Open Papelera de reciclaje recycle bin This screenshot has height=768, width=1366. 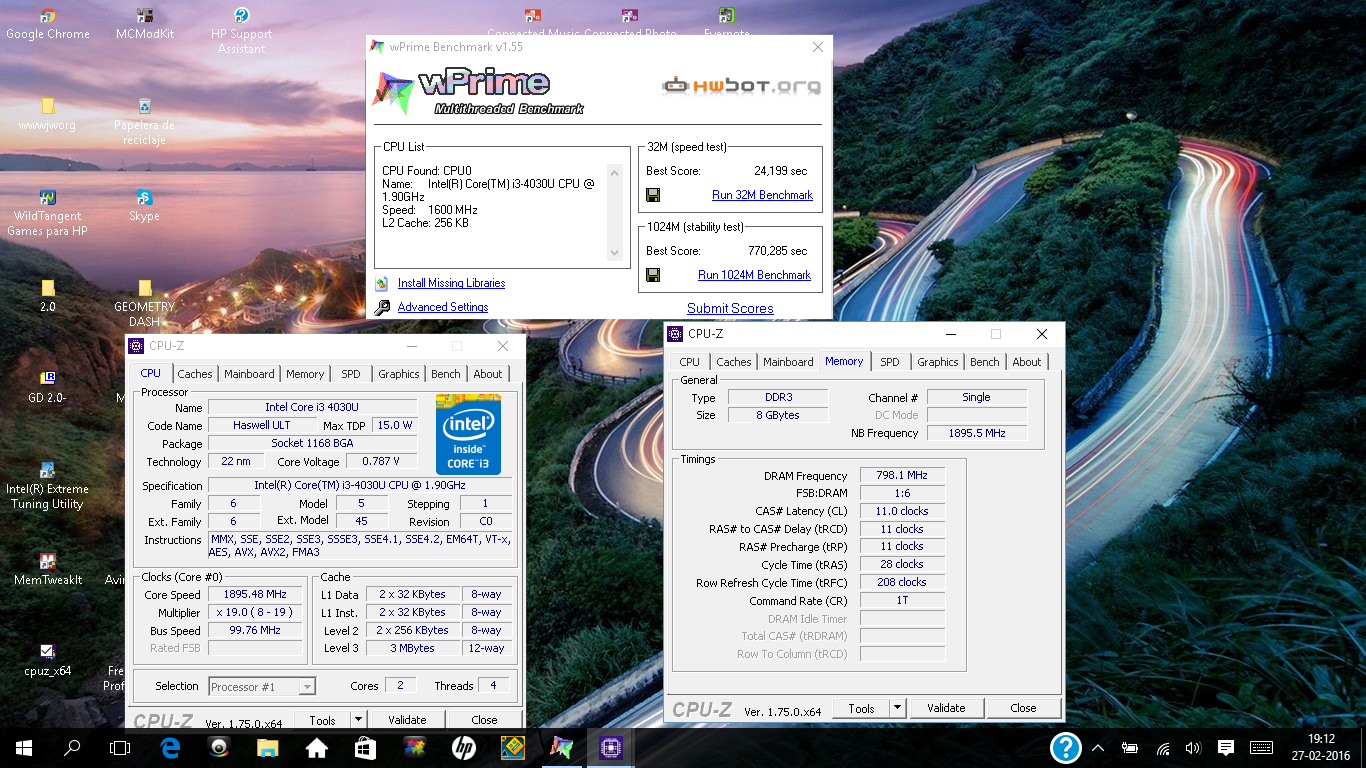(145, 122)
